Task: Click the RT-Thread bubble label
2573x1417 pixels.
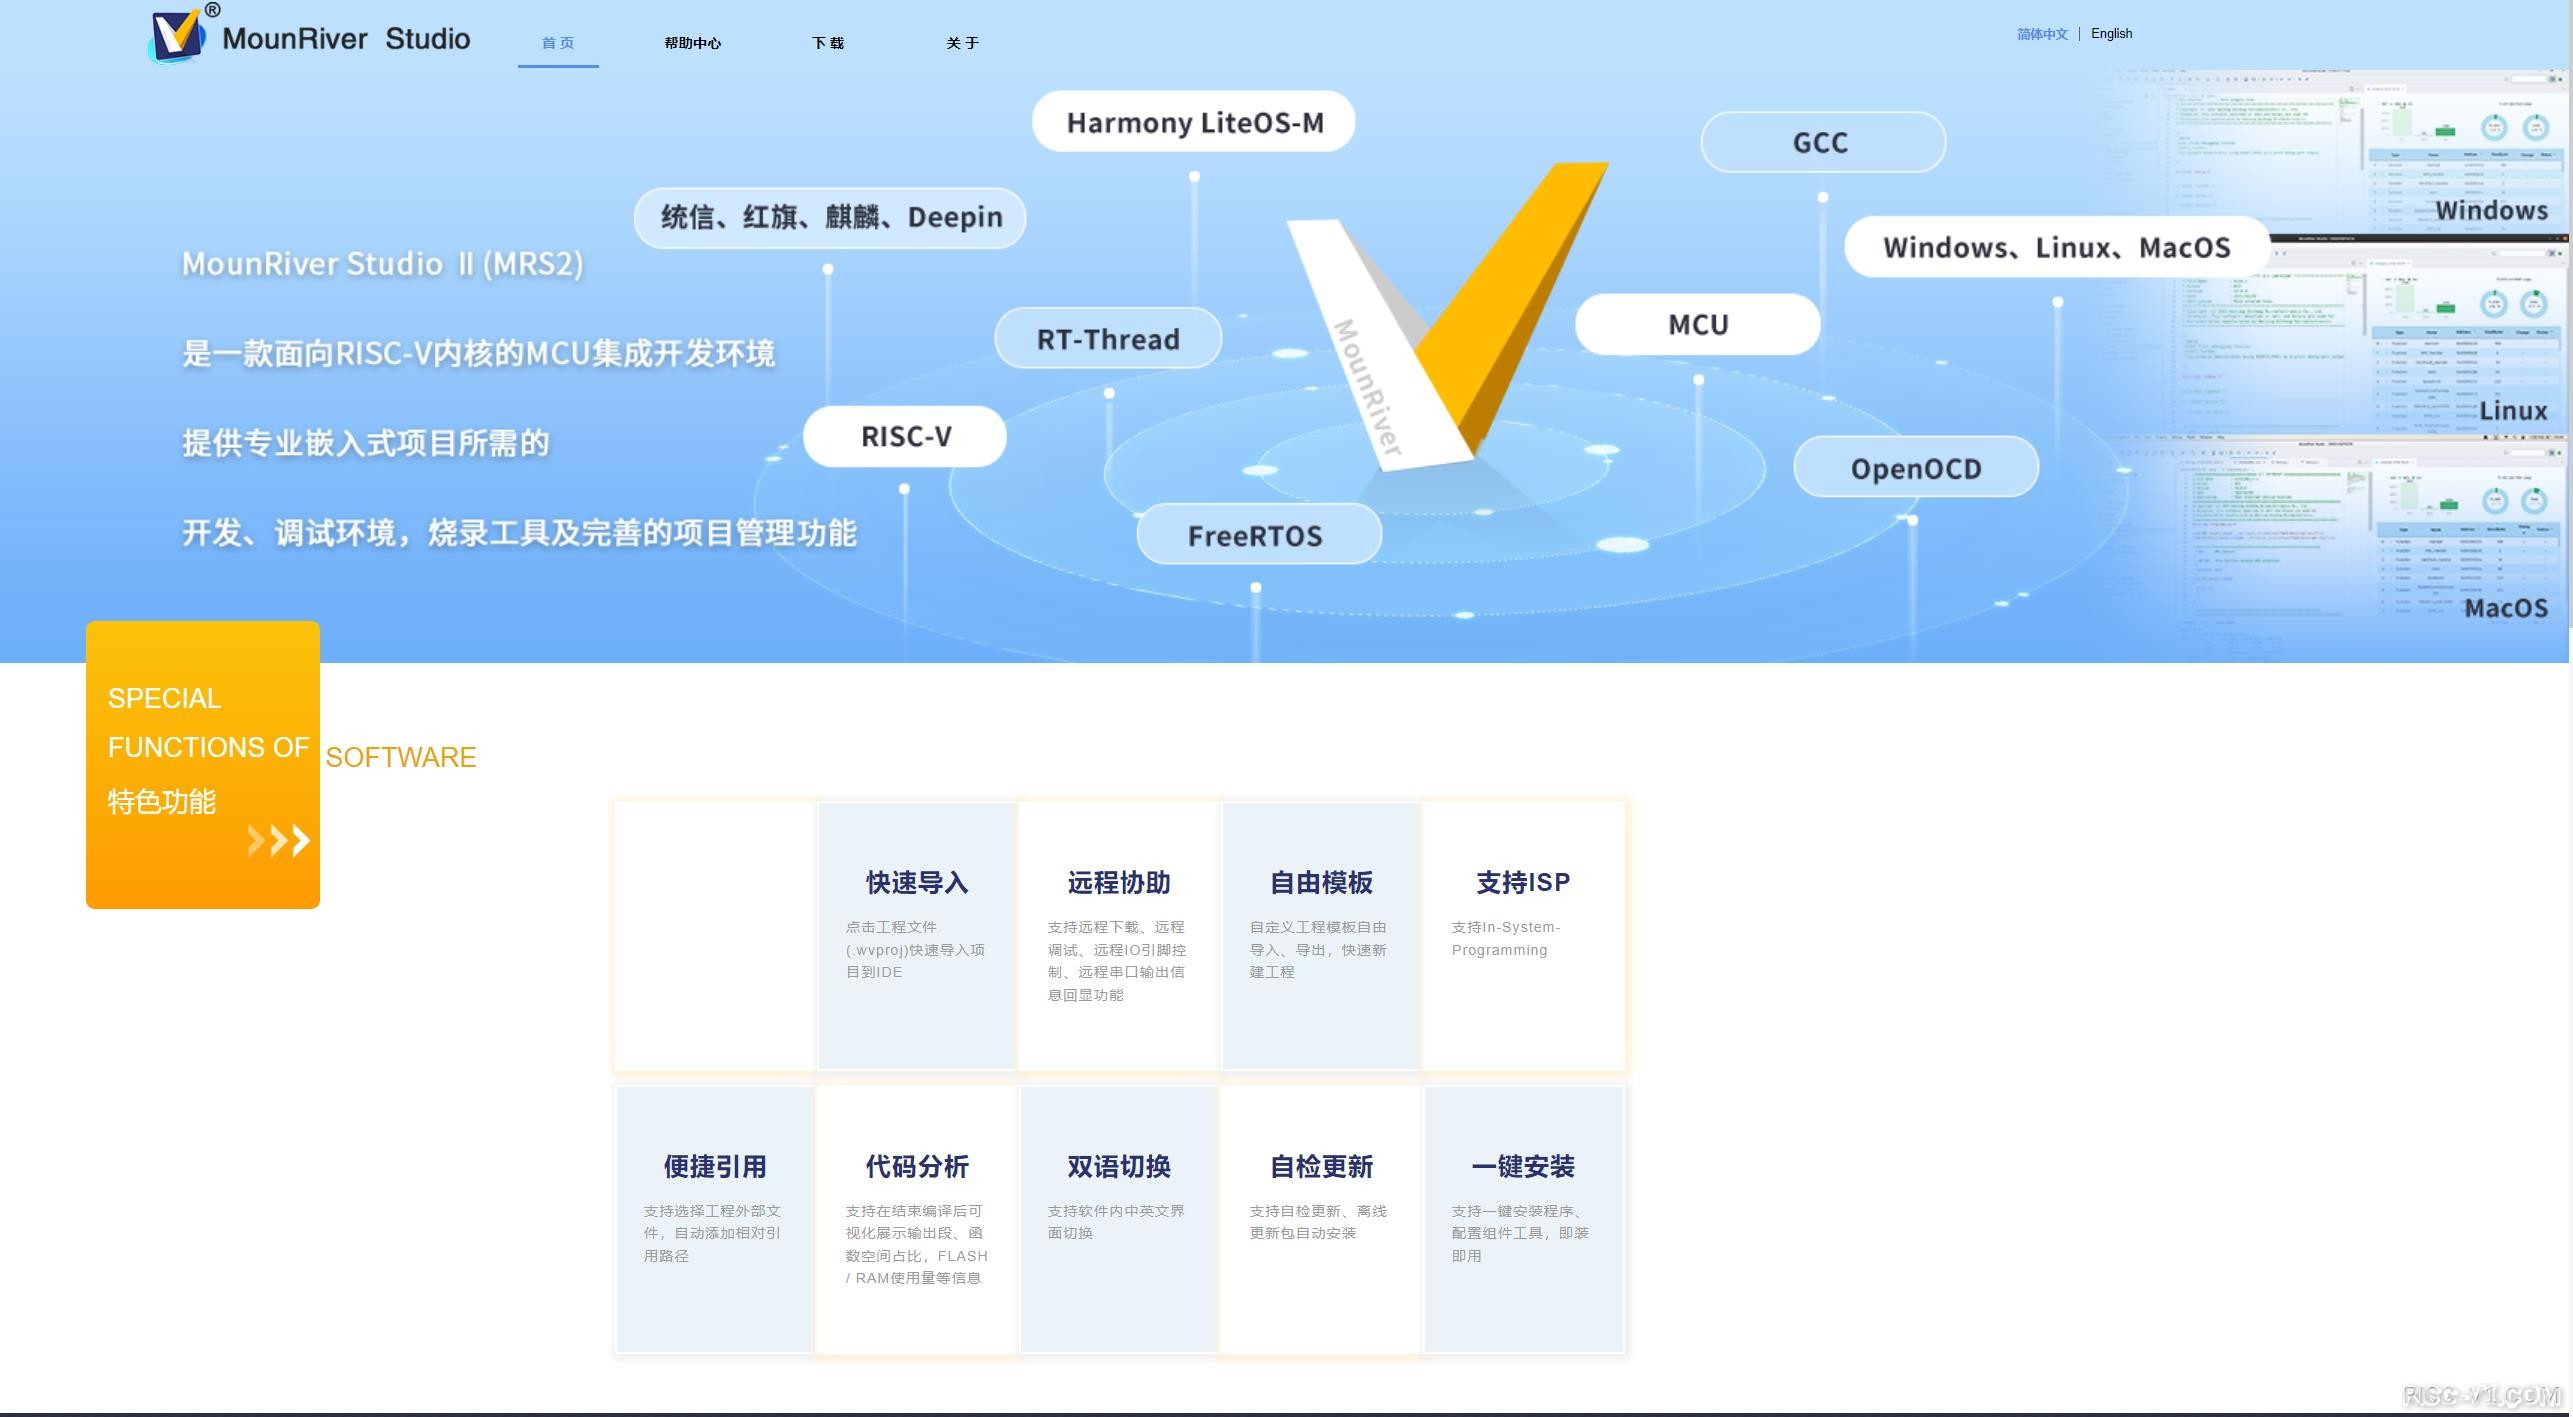Action: (1108, 340)
